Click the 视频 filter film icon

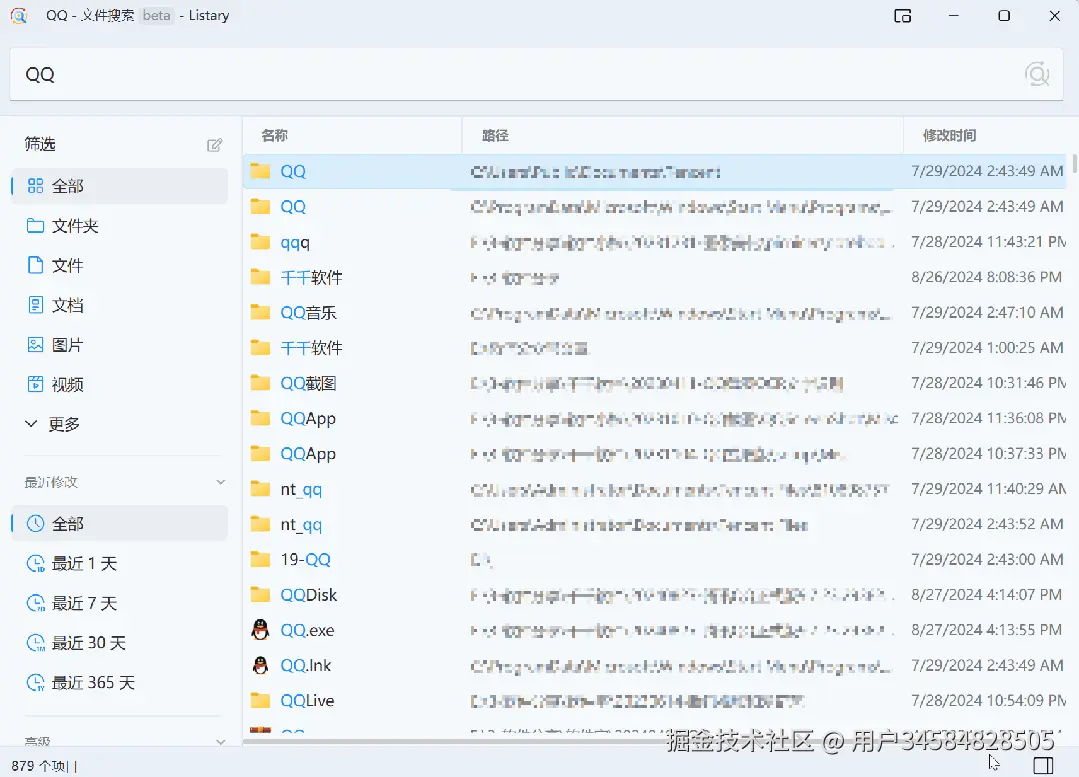pyautogui.click(x=35, y=384)
